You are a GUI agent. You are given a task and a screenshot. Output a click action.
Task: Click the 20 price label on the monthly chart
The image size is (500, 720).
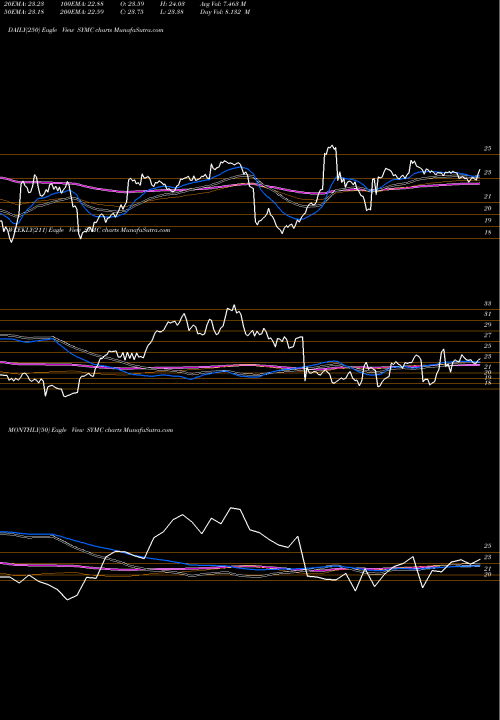(488, 574)
